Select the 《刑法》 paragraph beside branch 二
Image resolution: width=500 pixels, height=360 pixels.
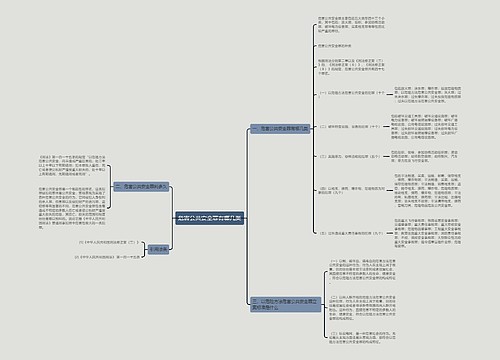pos(72,165)
